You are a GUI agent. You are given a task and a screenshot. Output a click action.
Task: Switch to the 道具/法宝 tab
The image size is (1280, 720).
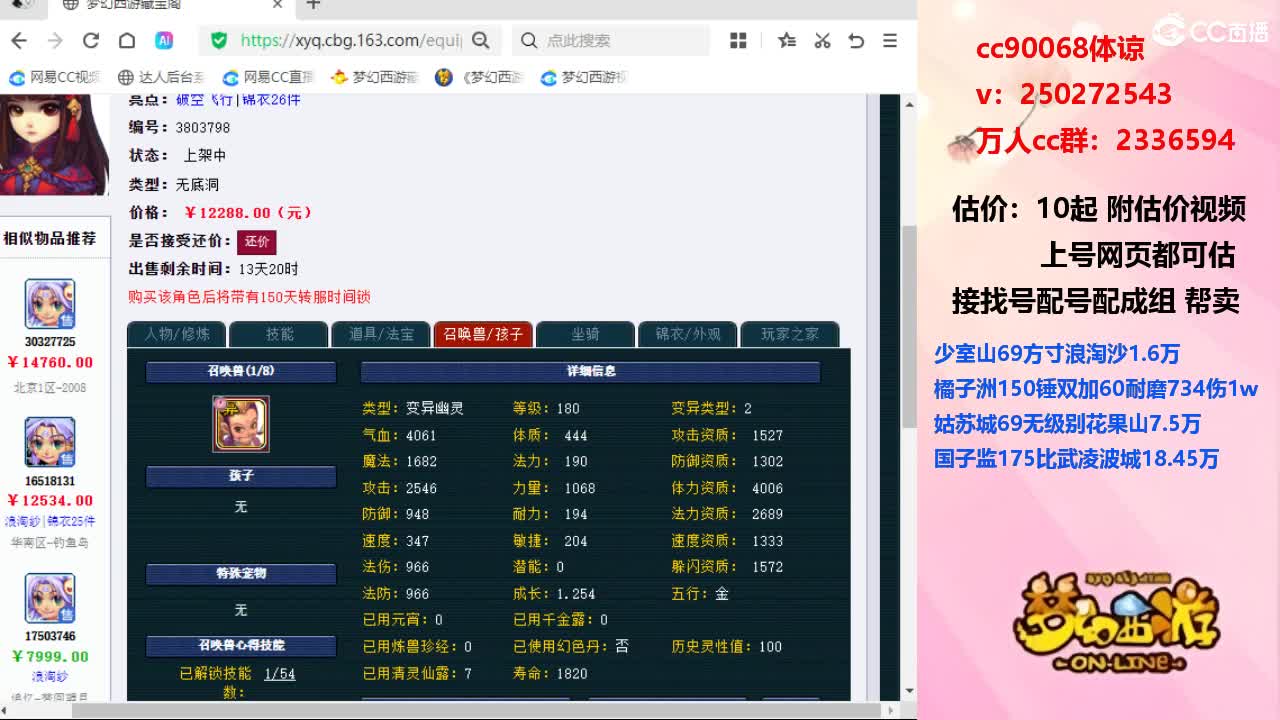(x=381, y=335)
